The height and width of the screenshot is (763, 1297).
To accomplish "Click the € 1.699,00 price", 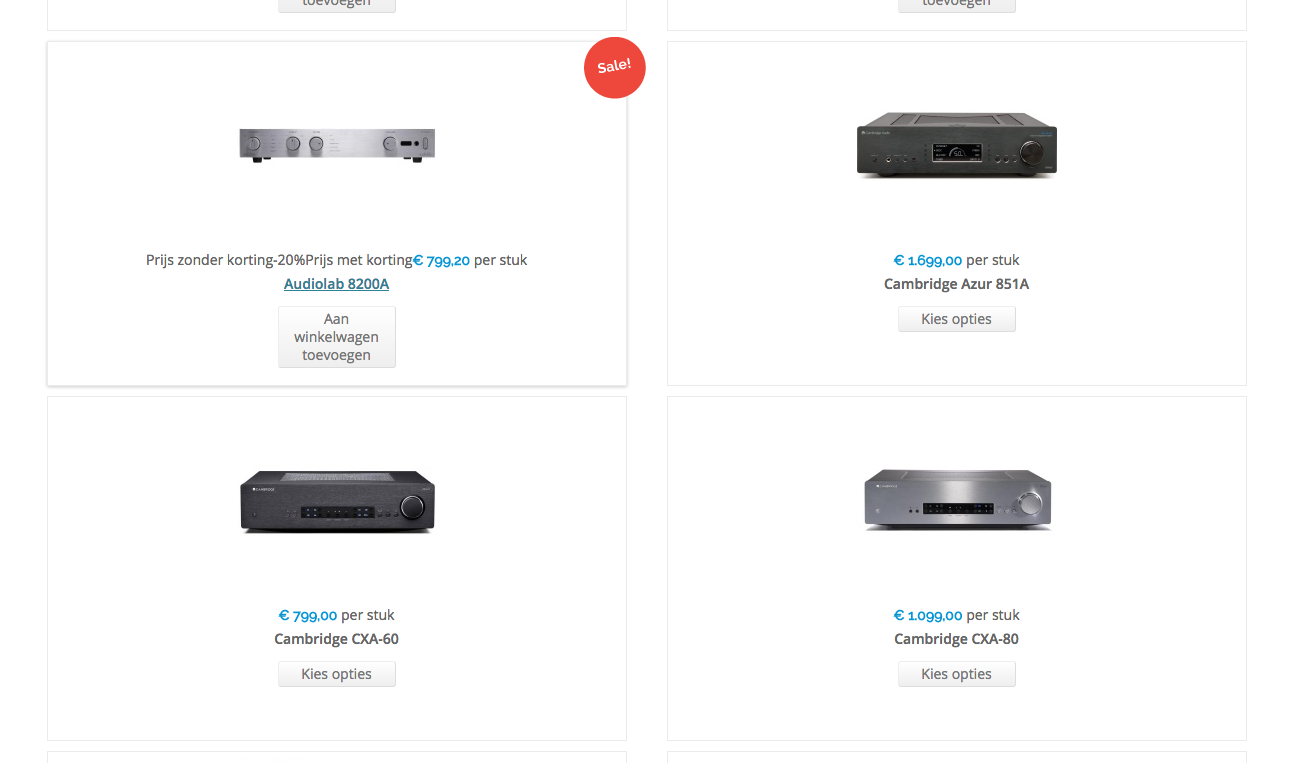I will point(928,260).
